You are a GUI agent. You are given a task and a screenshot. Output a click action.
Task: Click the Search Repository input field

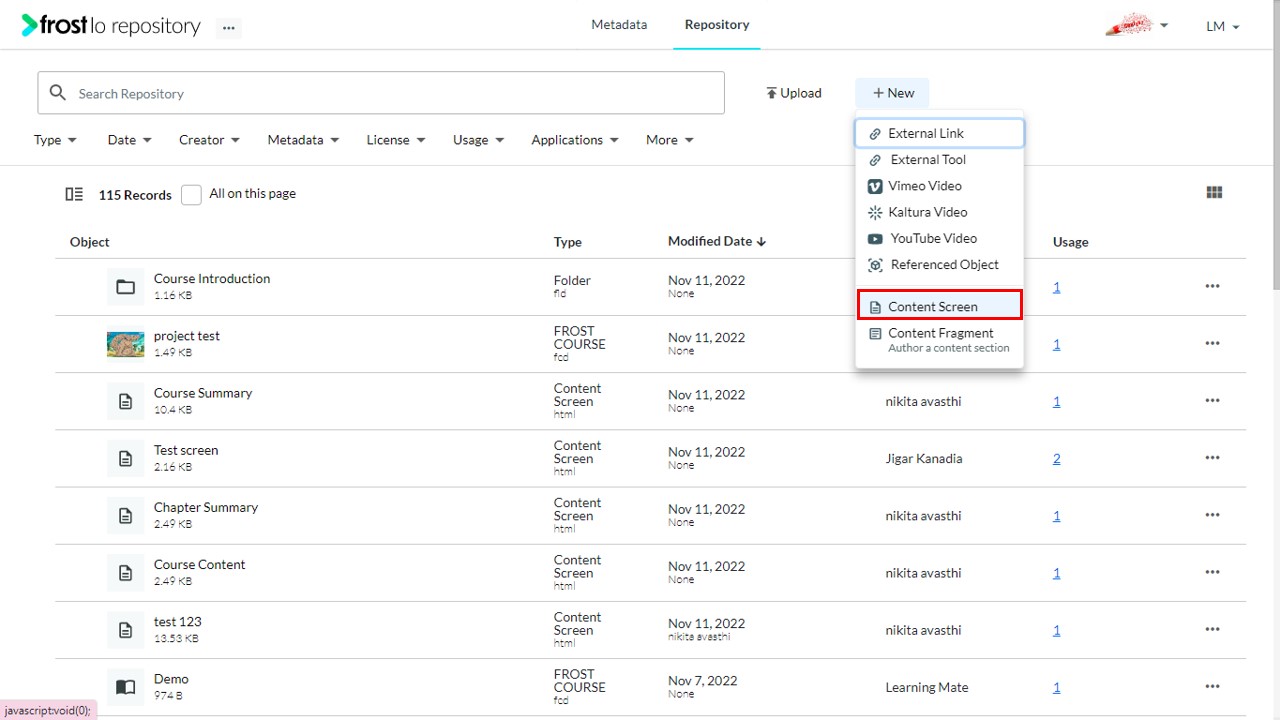click(x=381, y=93)
